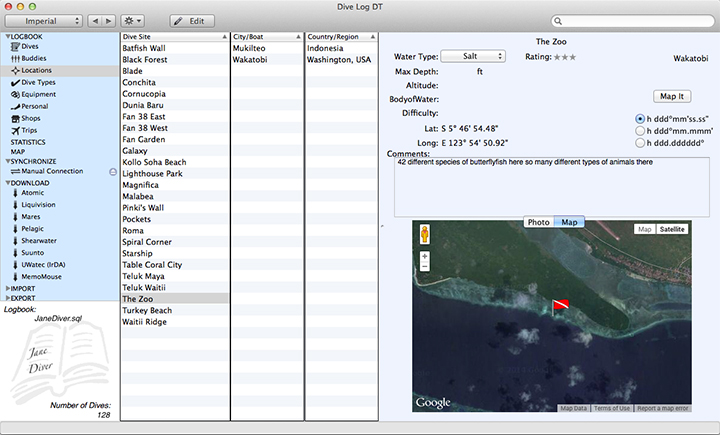Open the Water Type dropdown
The width and height of the screenshot is (720, 435).
472,57
